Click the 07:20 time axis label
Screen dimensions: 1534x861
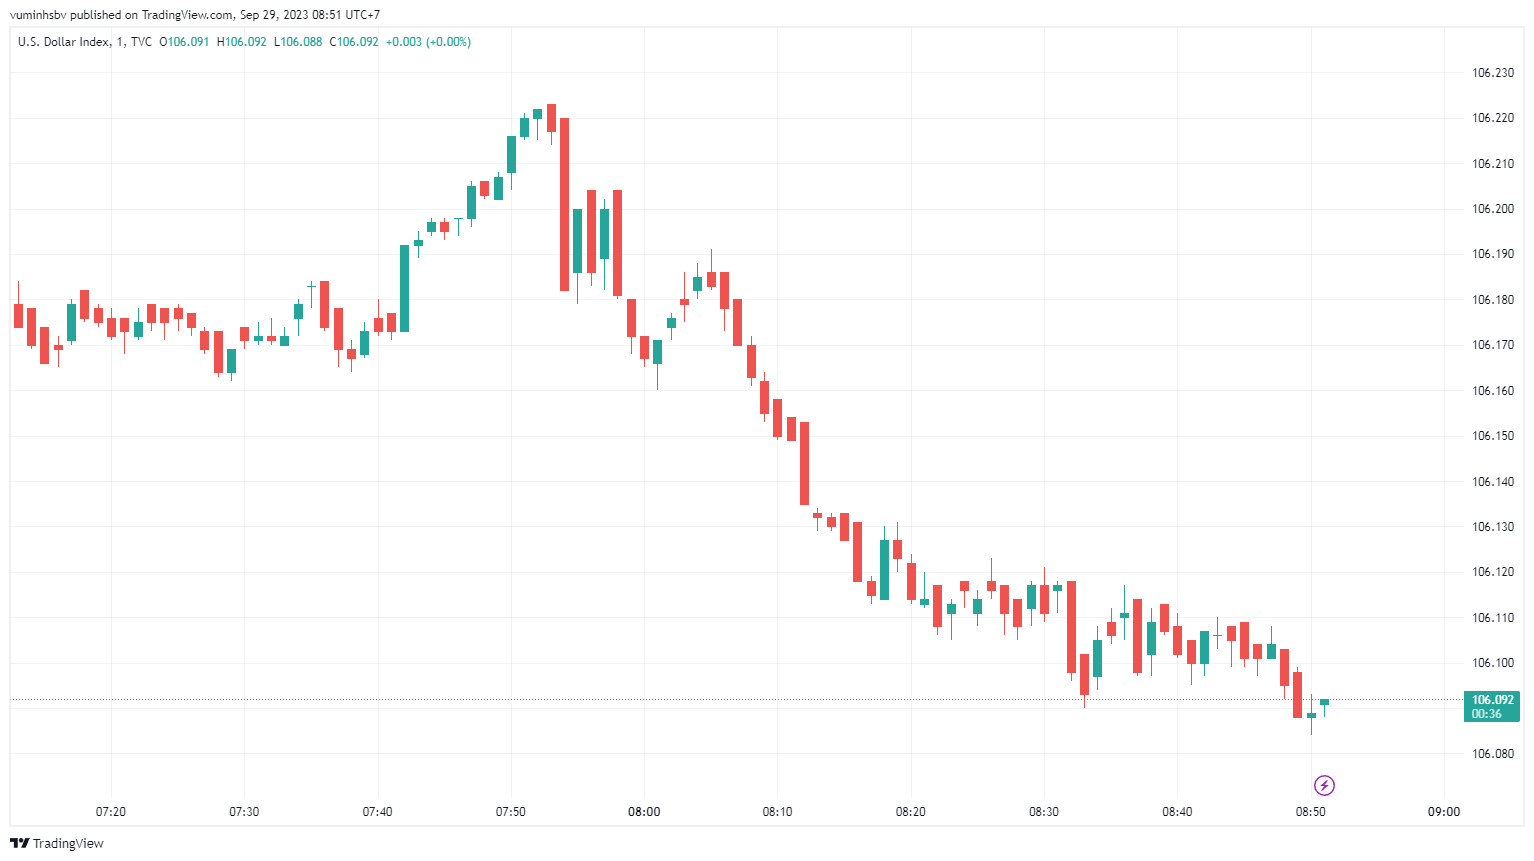click(111, 811)
